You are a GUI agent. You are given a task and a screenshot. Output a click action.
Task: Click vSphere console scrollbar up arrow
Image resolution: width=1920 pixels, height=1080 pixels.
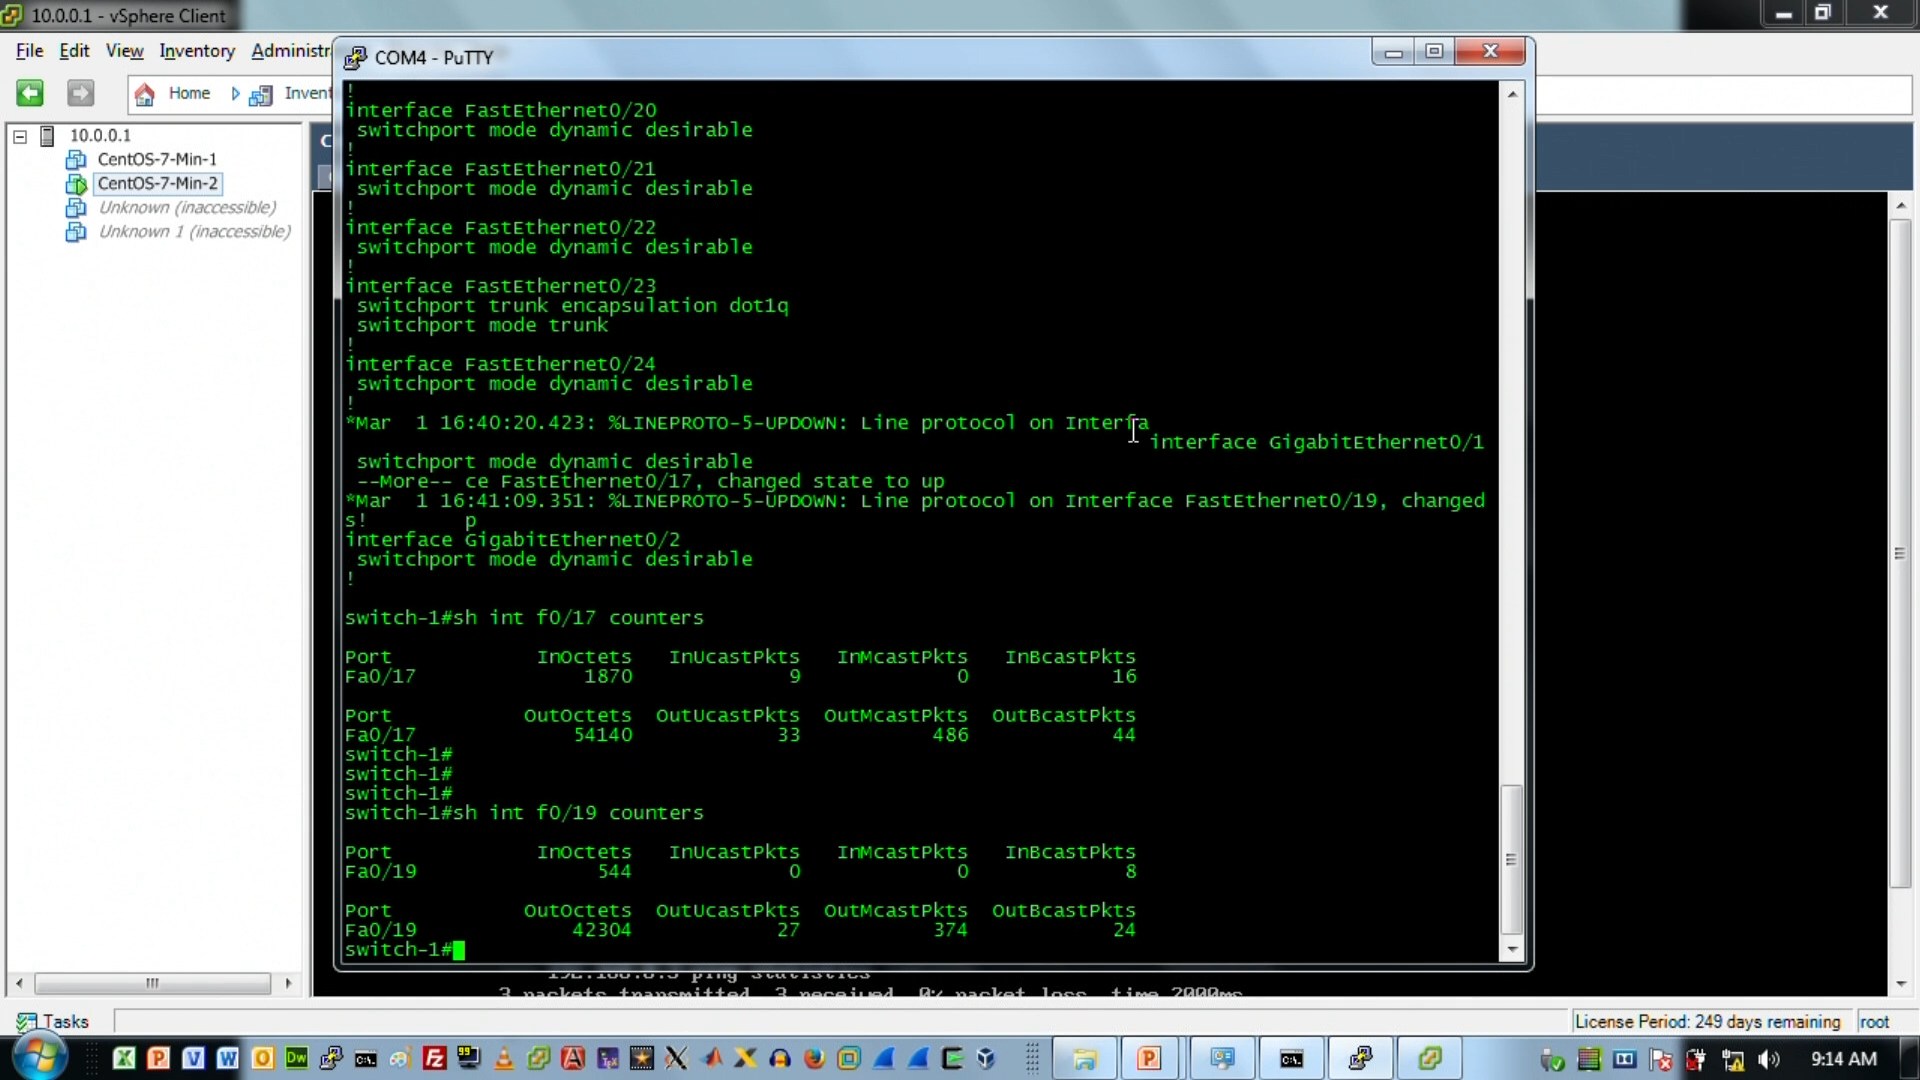pos(1900,206)
